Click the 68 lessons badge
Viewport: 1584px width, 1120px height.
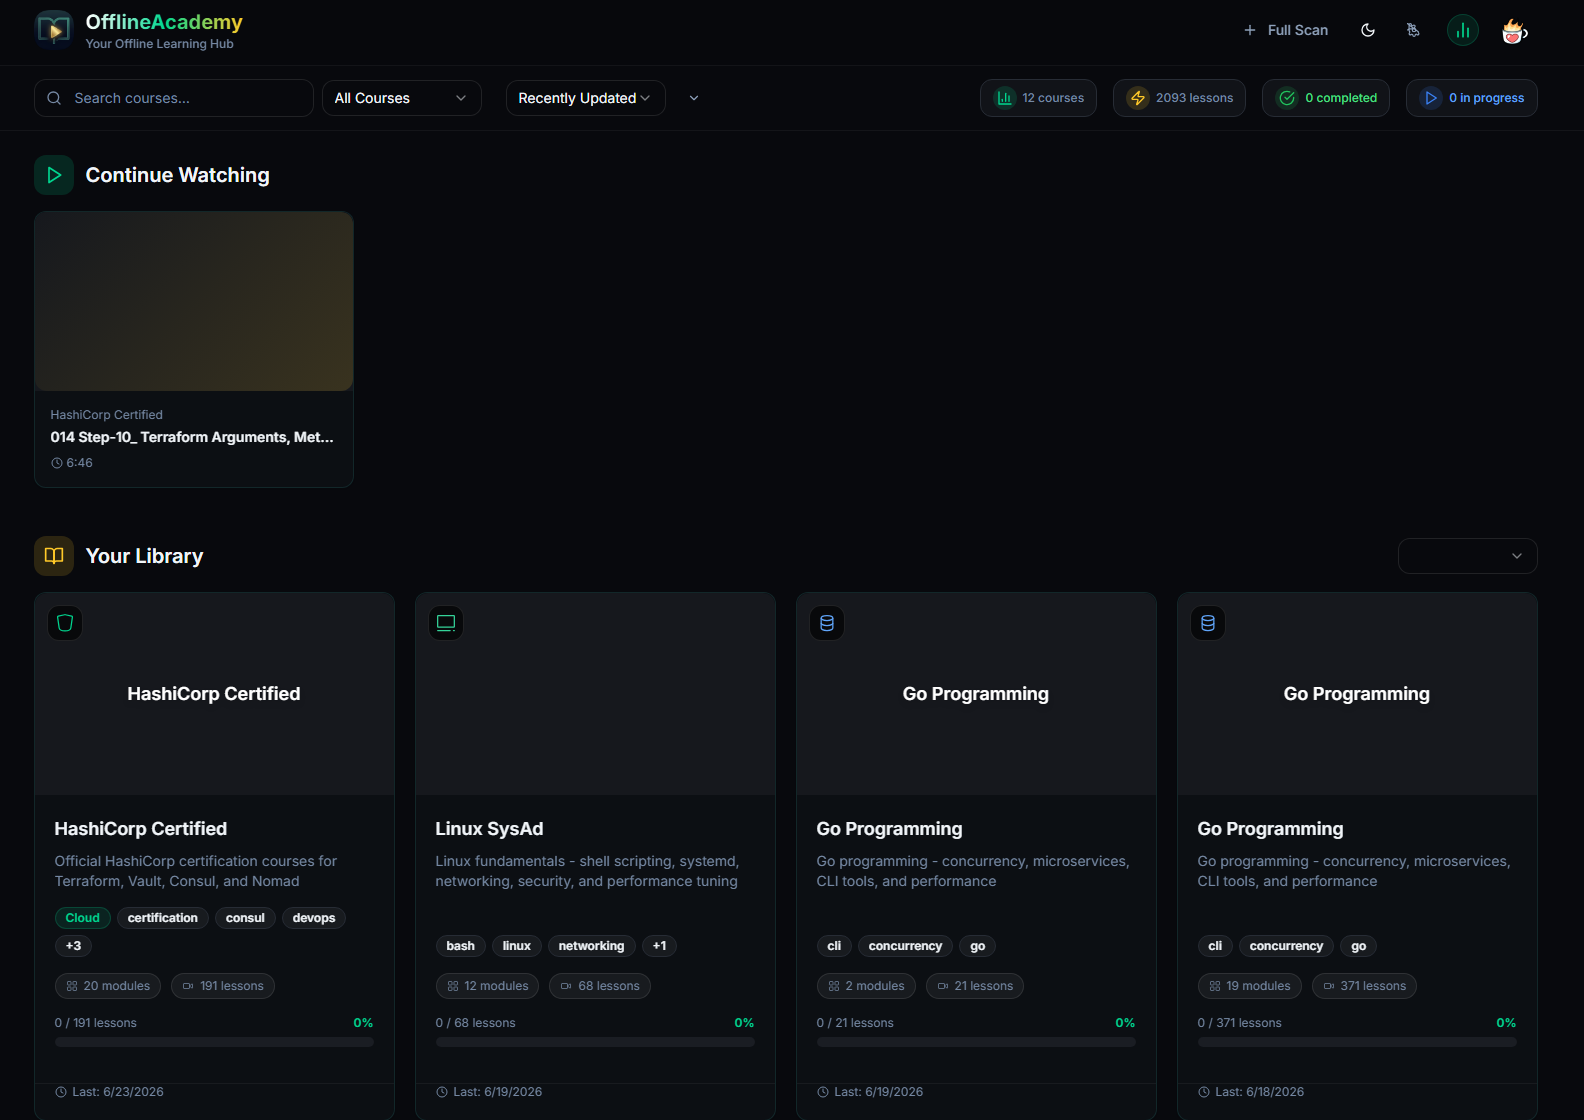click(x=600, y=986)
